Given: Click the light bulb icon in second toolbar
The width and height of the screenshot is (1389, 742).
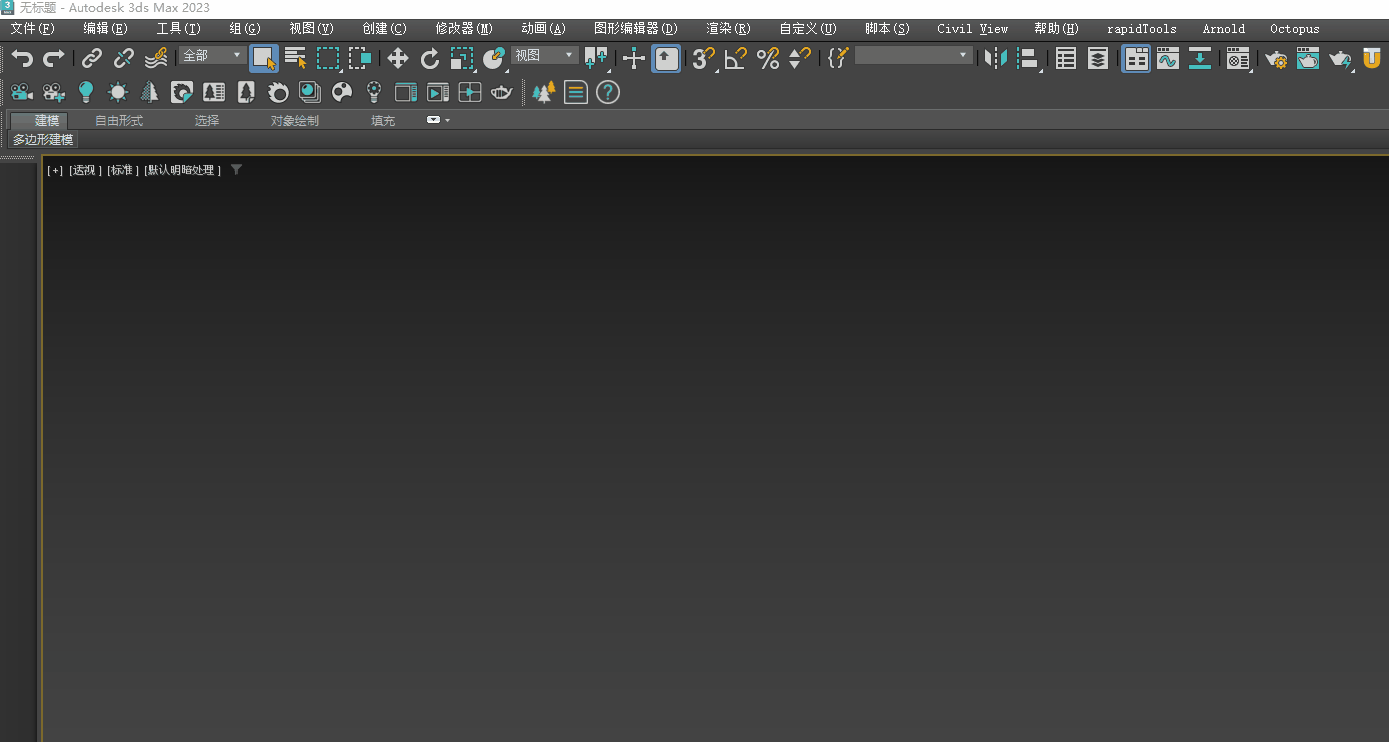Looking at the screenshot, I should coord(86,93).
